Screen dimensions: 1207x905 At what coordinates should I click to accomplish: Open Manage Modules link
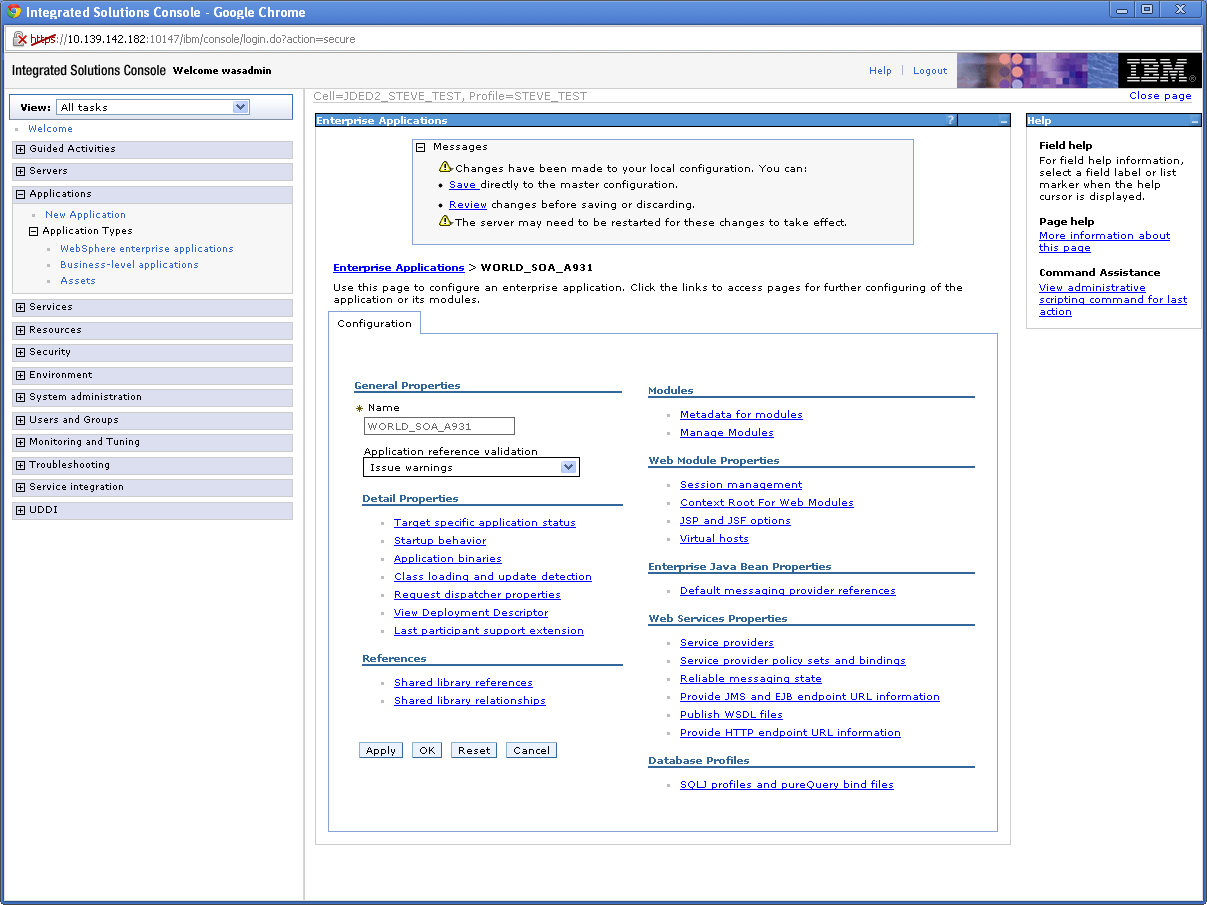[x=727, y=433]
